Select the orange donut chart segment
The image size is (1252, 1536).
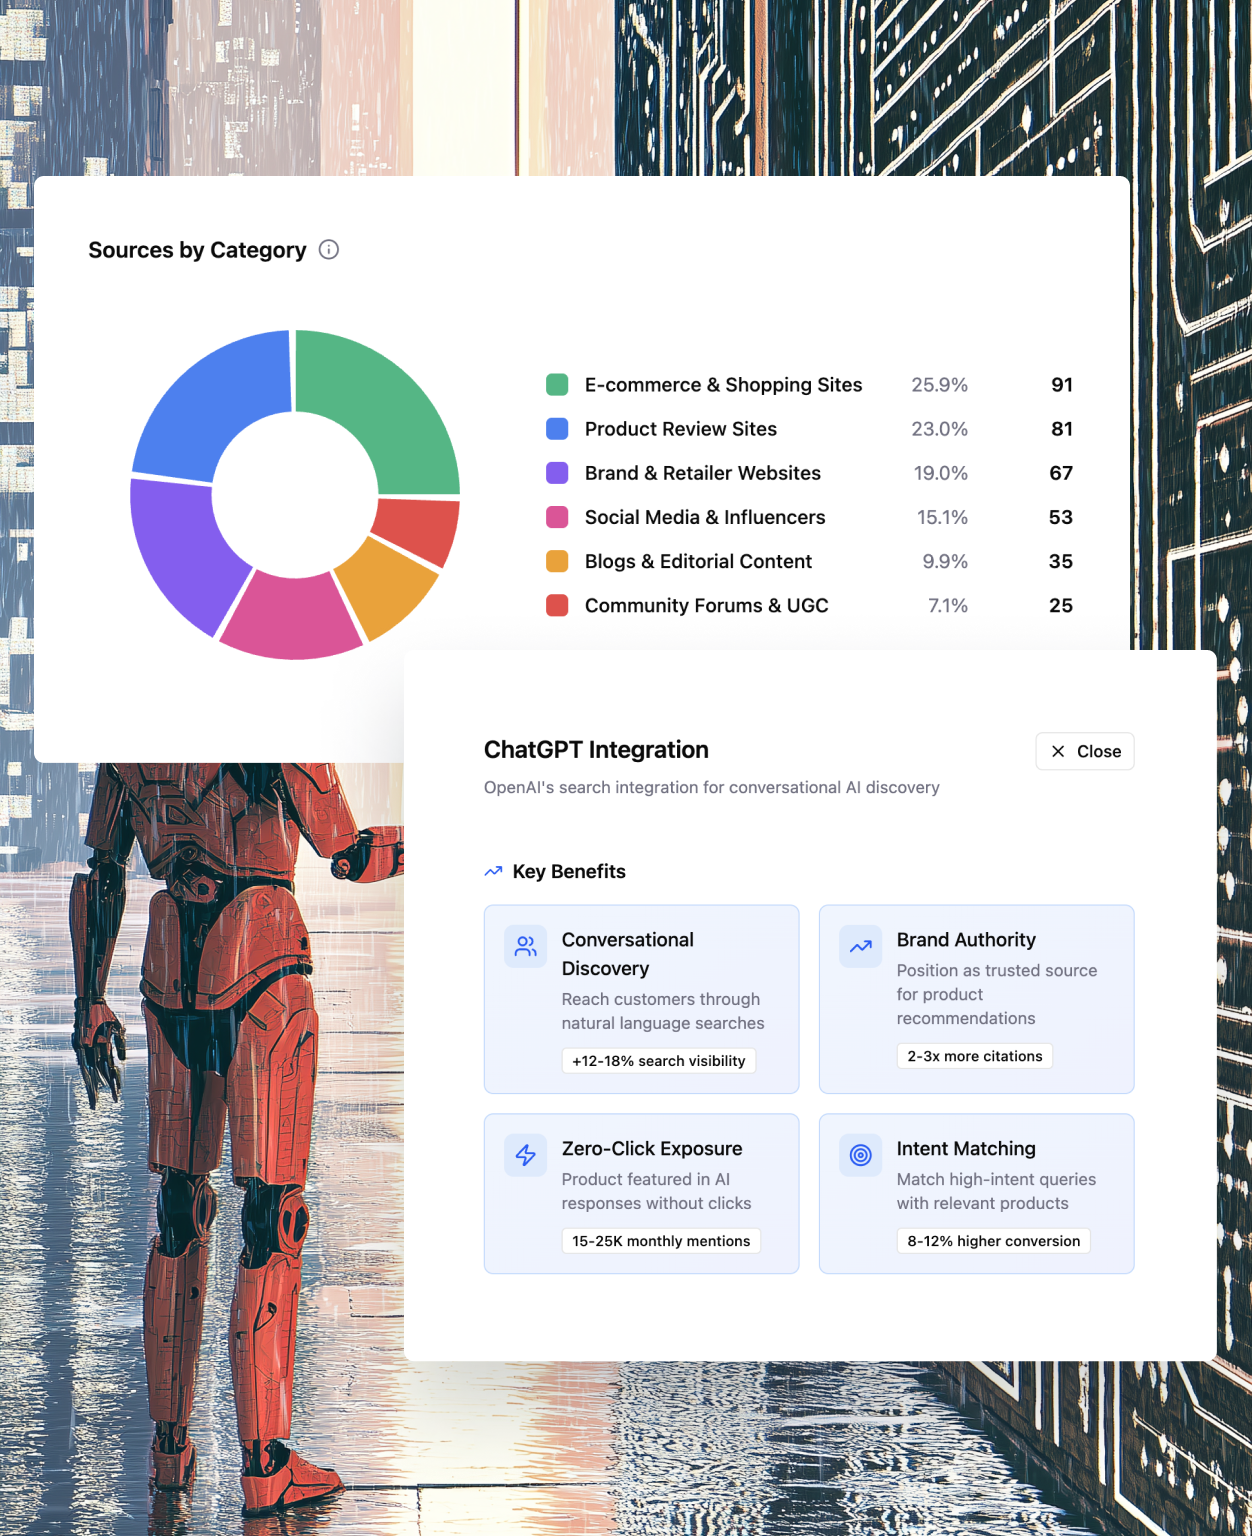(387, 588)
